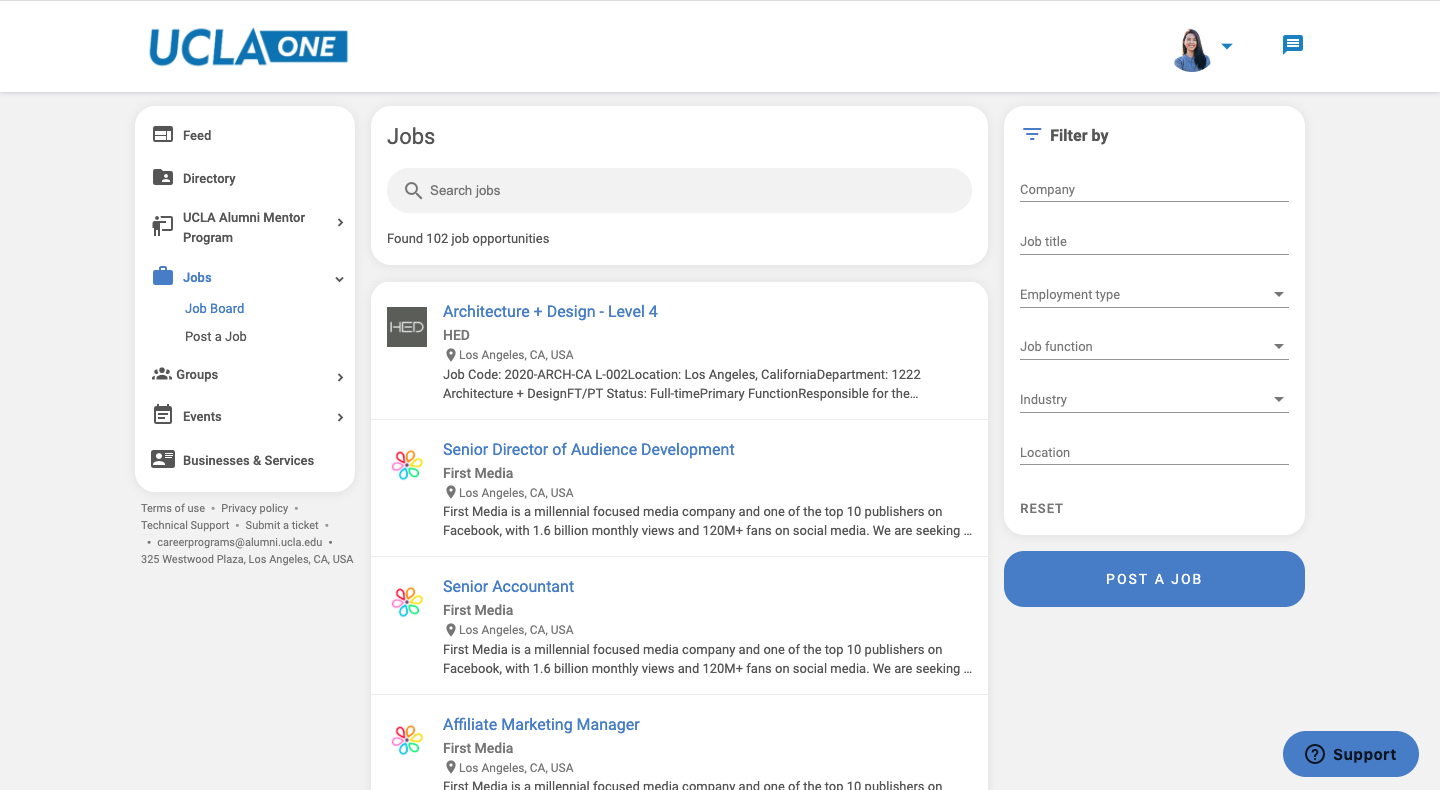Click location pin under HED

[451, 355]
